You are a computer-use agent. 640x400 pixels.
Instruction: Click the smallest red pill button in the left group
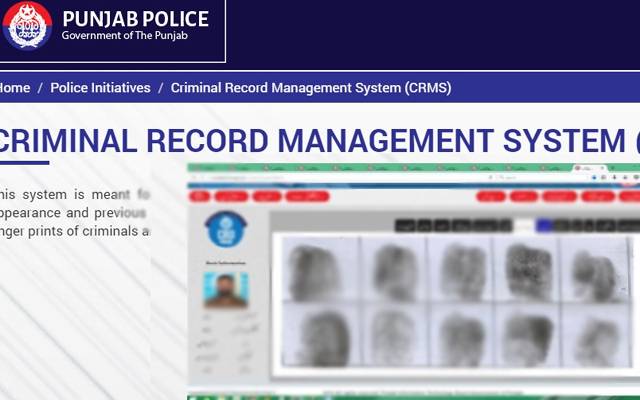[x=199, y=197]
